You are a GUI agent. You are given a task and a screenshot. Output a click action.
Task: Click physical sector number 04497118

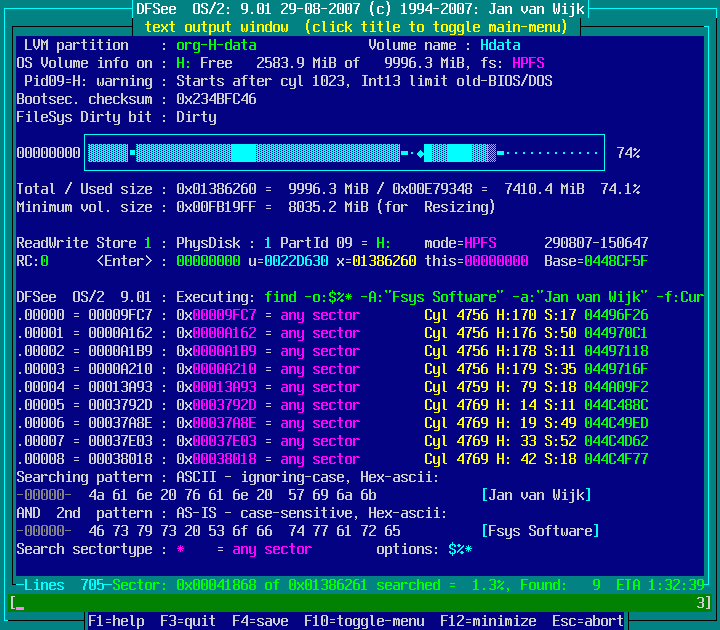click(616, 351)
